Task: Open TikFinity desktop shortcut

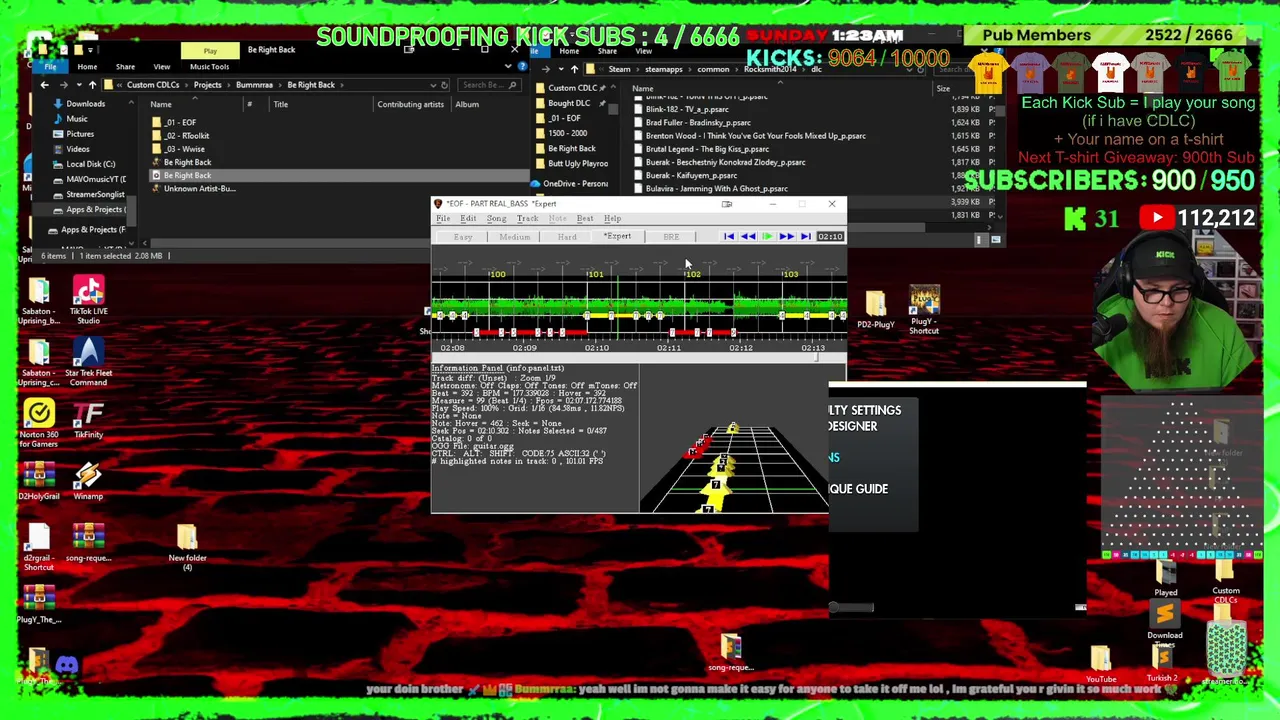Action: coord(88,420)
